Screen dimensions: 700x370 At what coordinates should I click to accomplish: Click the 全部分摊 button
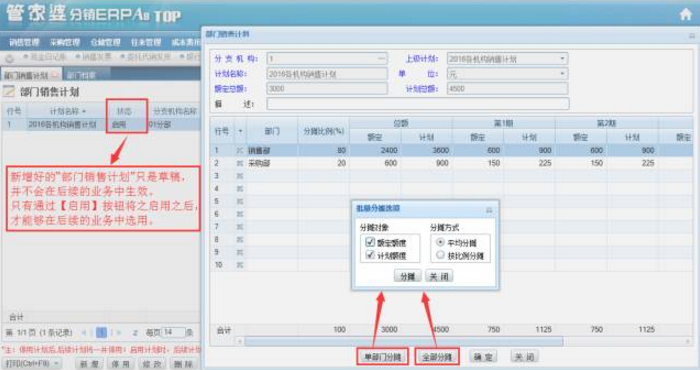coord(437,357)
